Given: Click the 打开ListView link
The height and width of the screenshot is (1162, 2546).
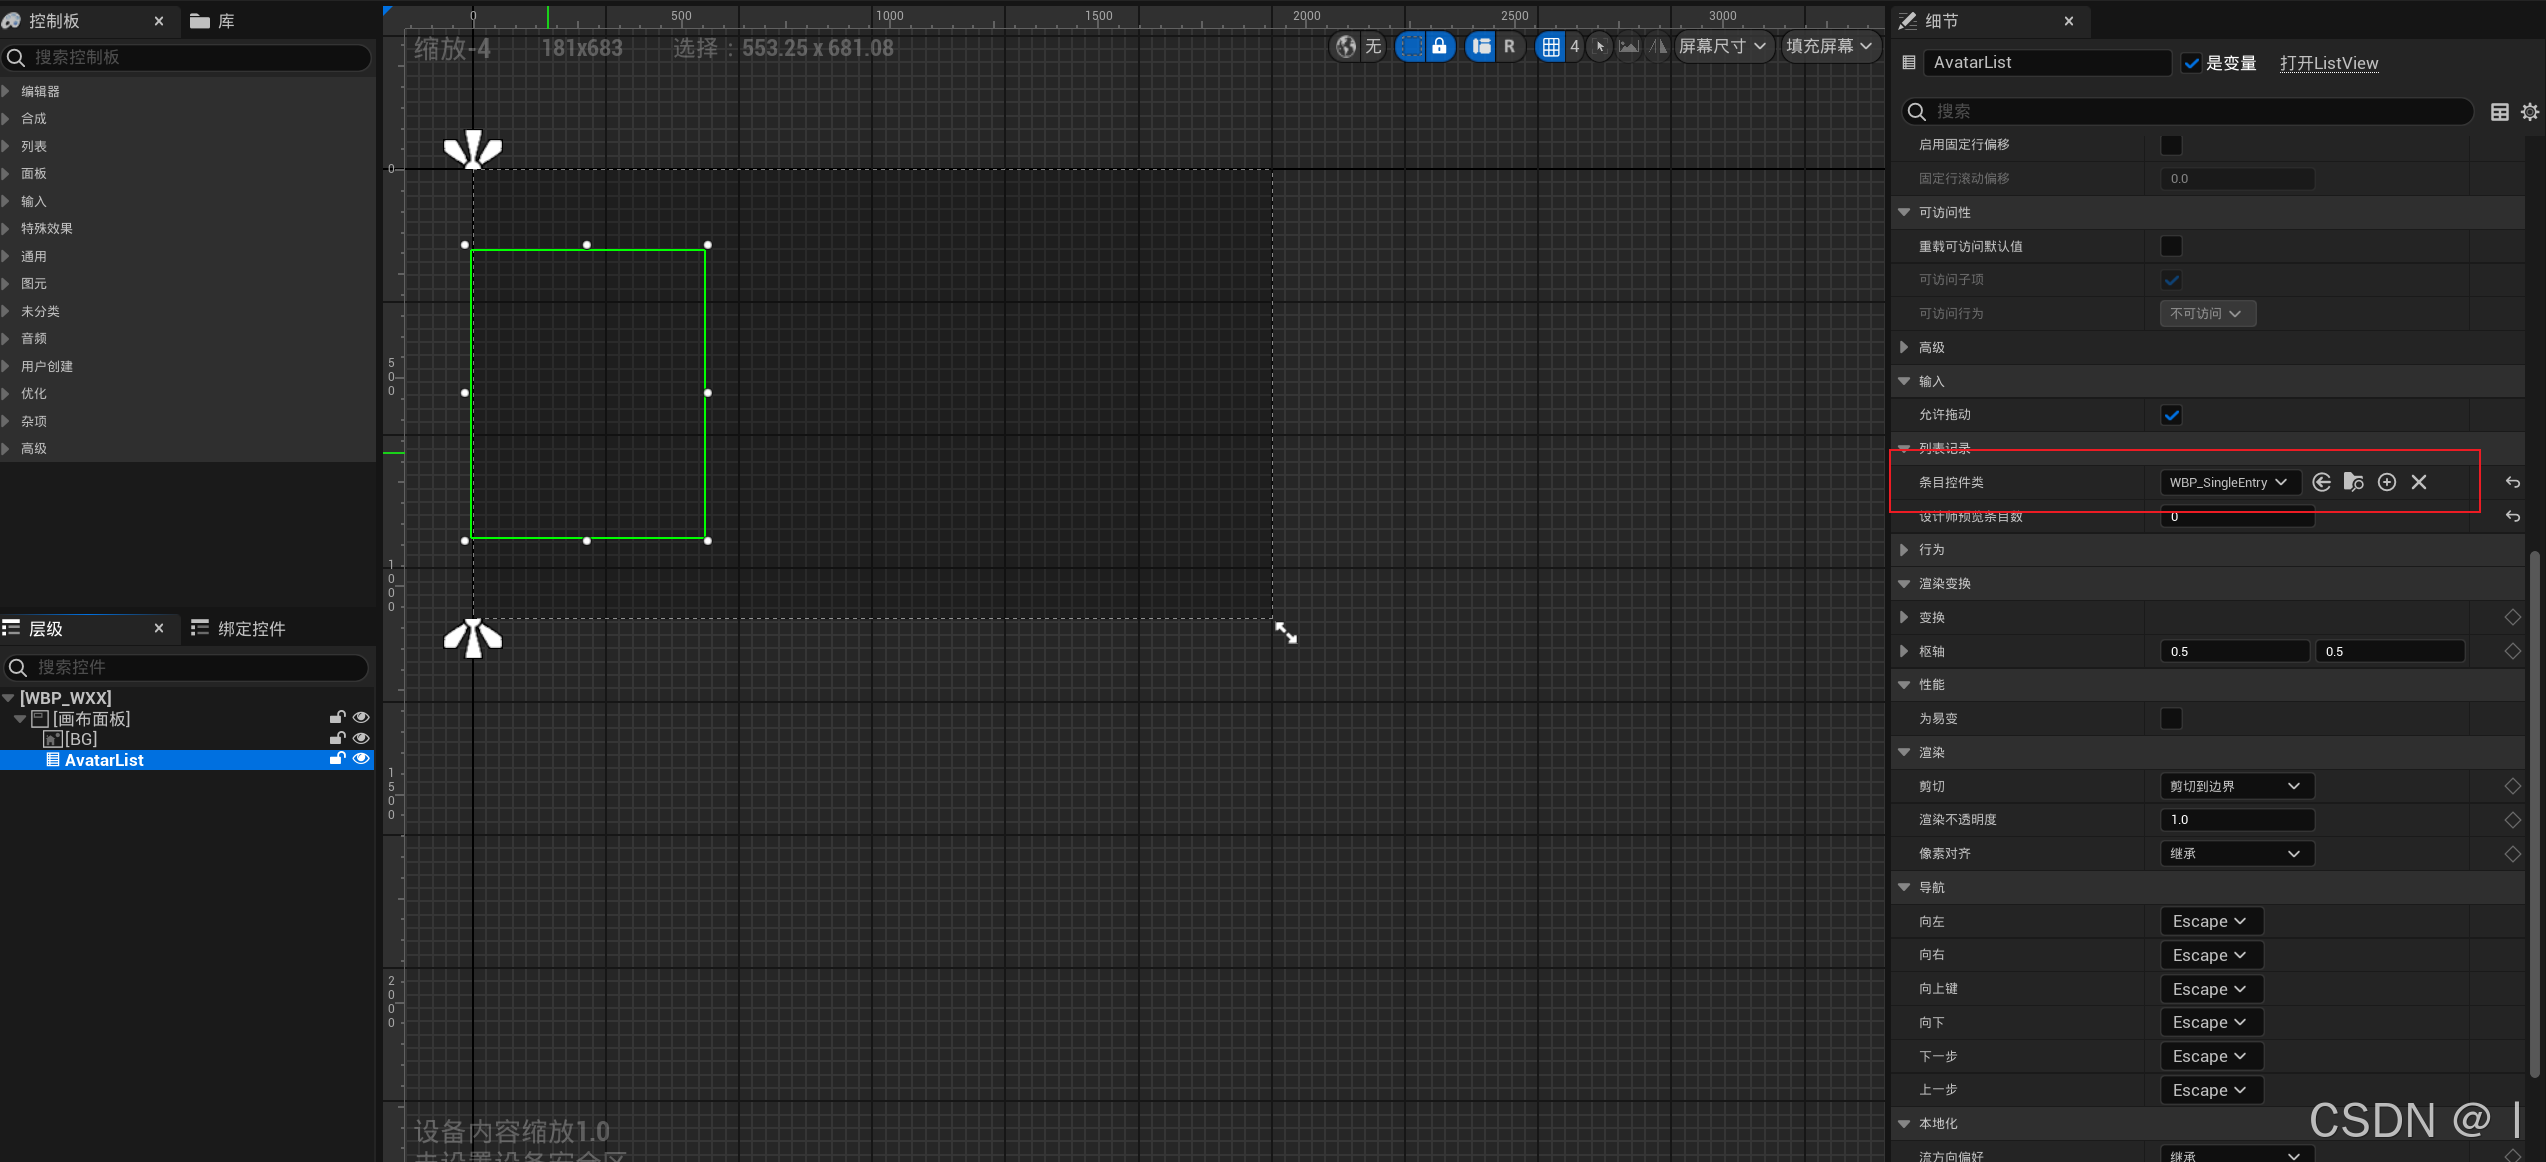Looking at the screenshot, I should (x=2328, y=63).
